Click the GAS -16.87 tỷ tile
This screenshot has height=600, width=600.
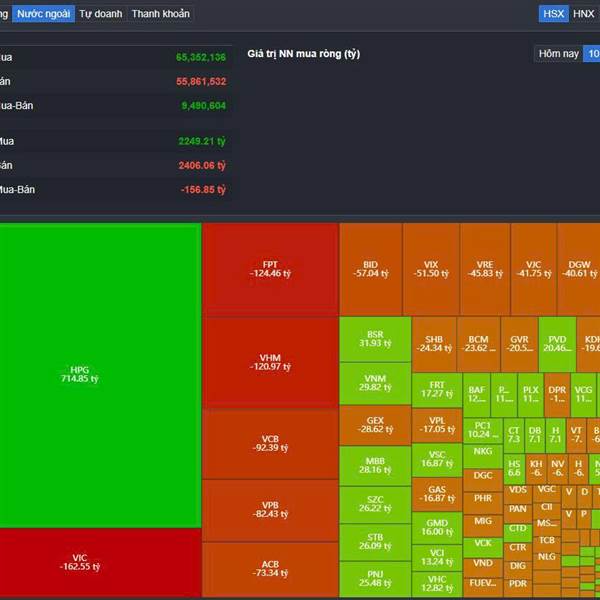(437, 494)
